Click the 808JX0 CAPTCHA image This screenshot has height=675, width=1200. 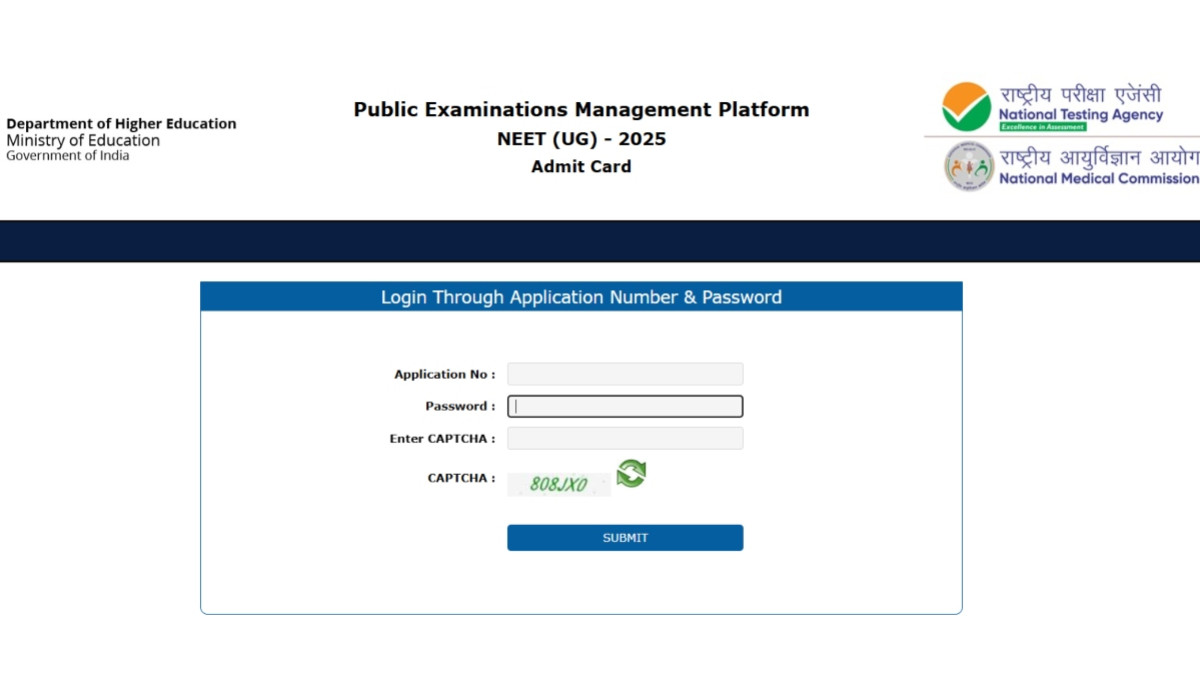point(558,485)
